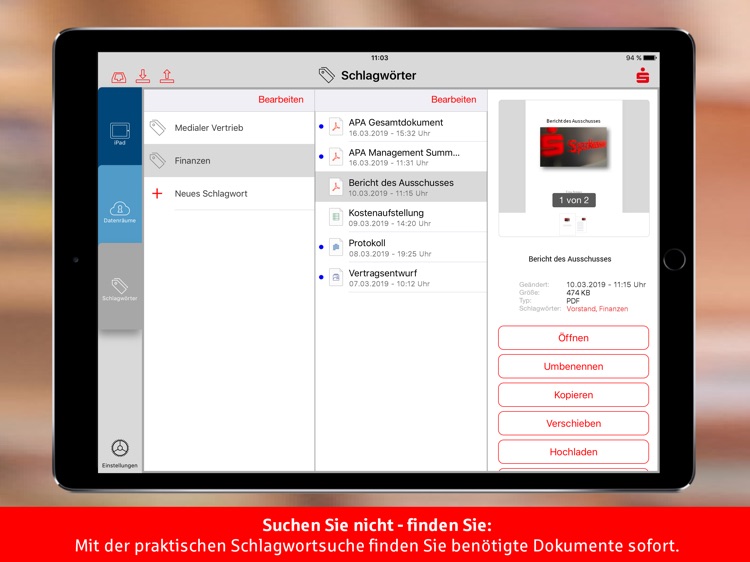Click the red plus icon
Image resolution: width=750 pixels, height=562 pixels.
coord(157,194)
